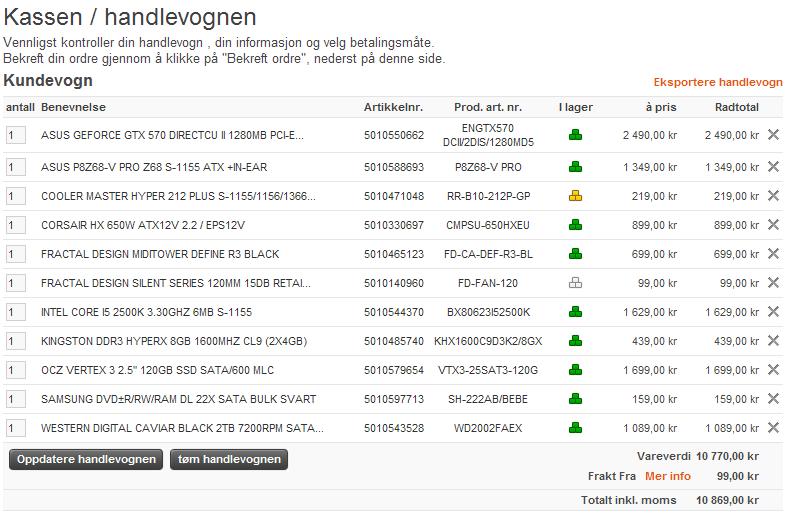Click the Benevnelse column header

pyautogui.click(x=73, y=108)
